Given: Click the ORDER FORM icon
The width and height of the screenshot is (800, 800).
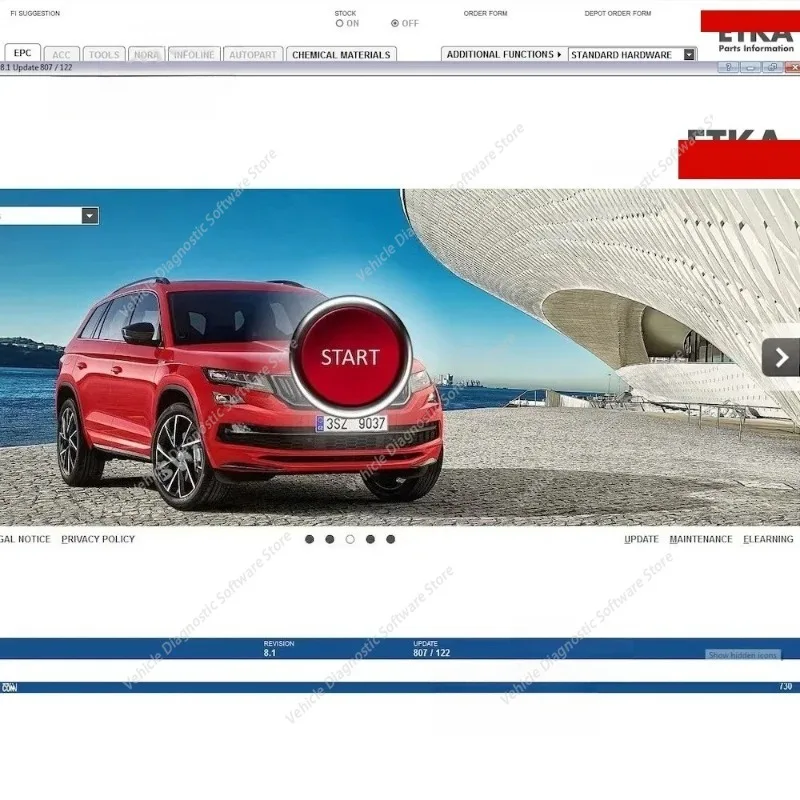Looking at the screenshot, I should tap(486, 14).
